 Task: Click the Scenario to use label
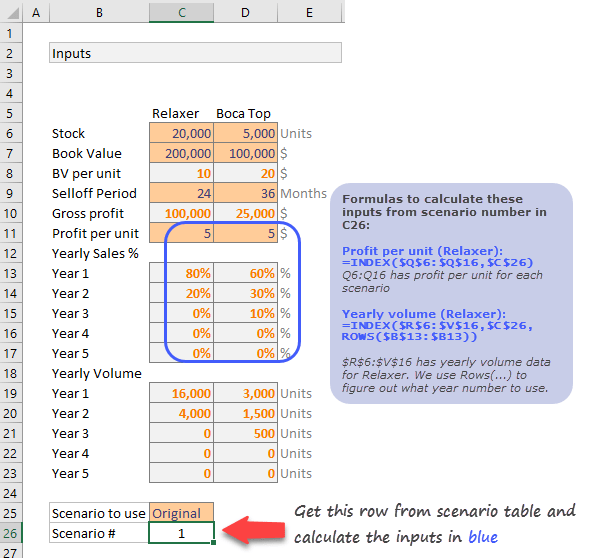coord(99,513)
